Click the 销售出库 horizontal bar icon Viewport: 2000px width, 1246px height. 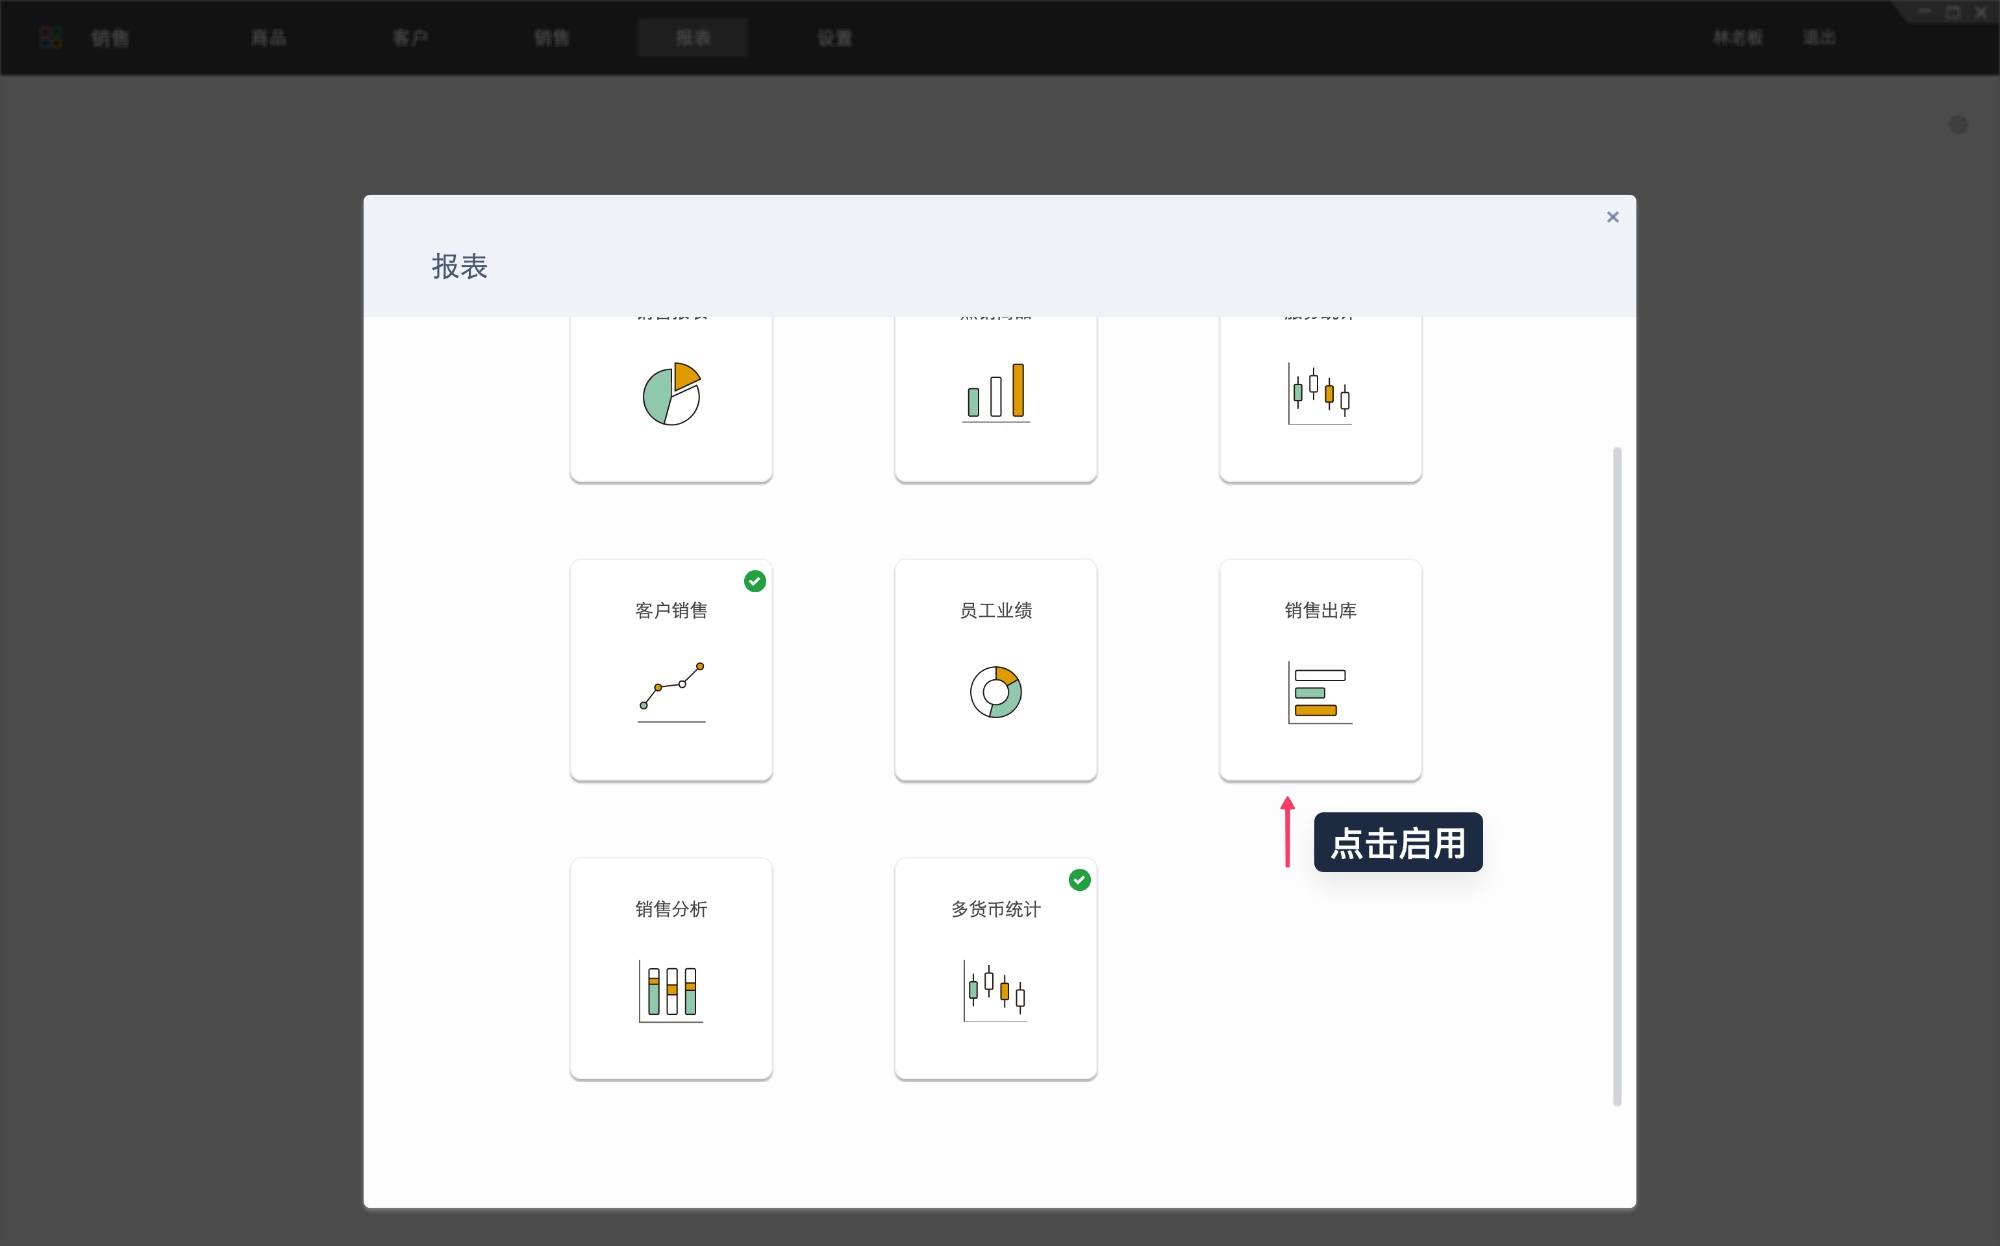tap(1320, 692)
